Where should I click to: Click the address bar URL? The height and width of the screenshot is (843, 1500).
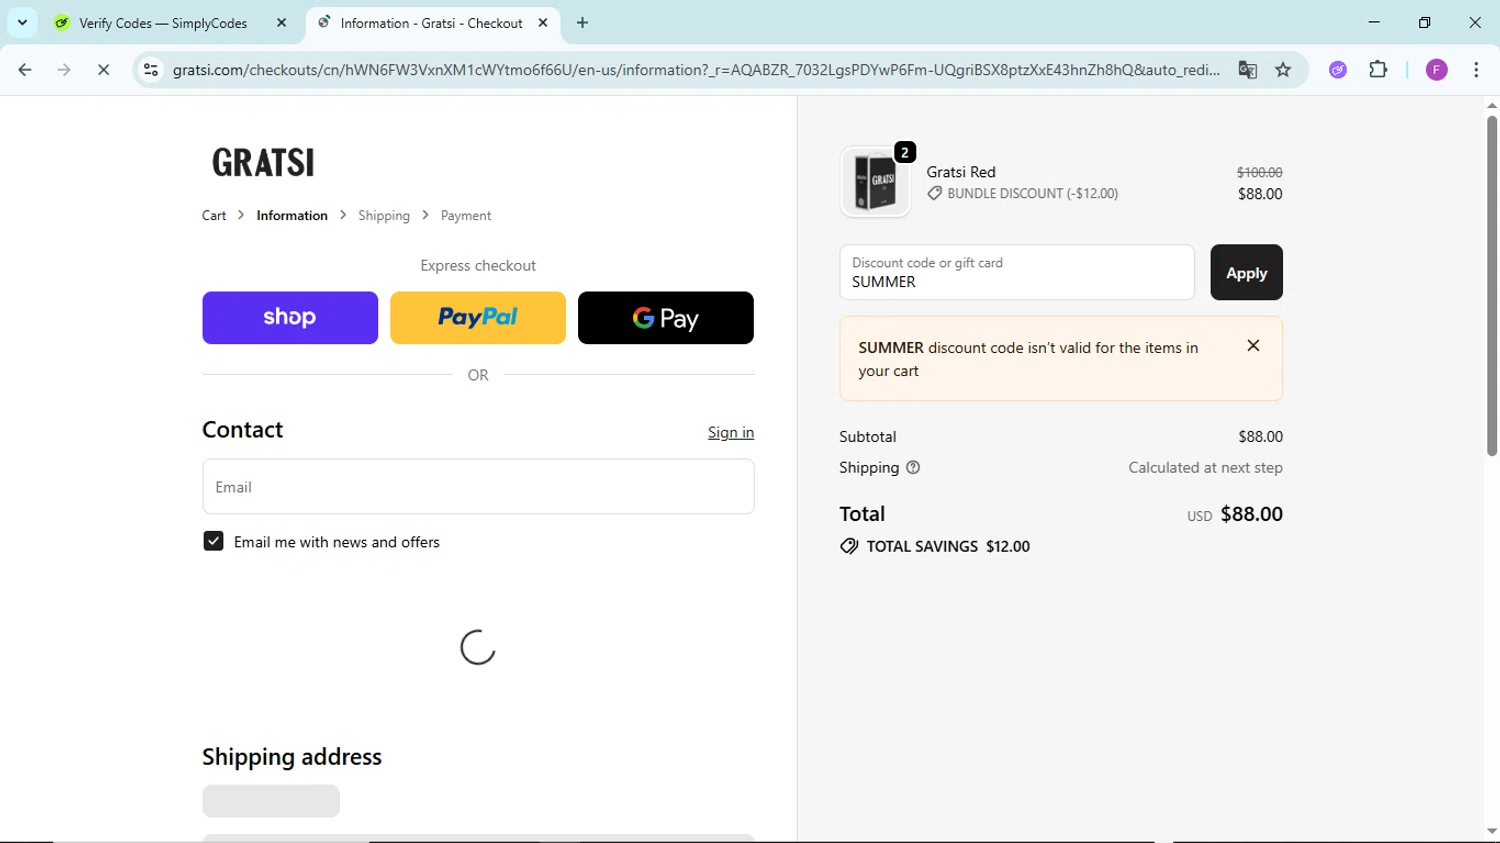[x=696, y=70]
